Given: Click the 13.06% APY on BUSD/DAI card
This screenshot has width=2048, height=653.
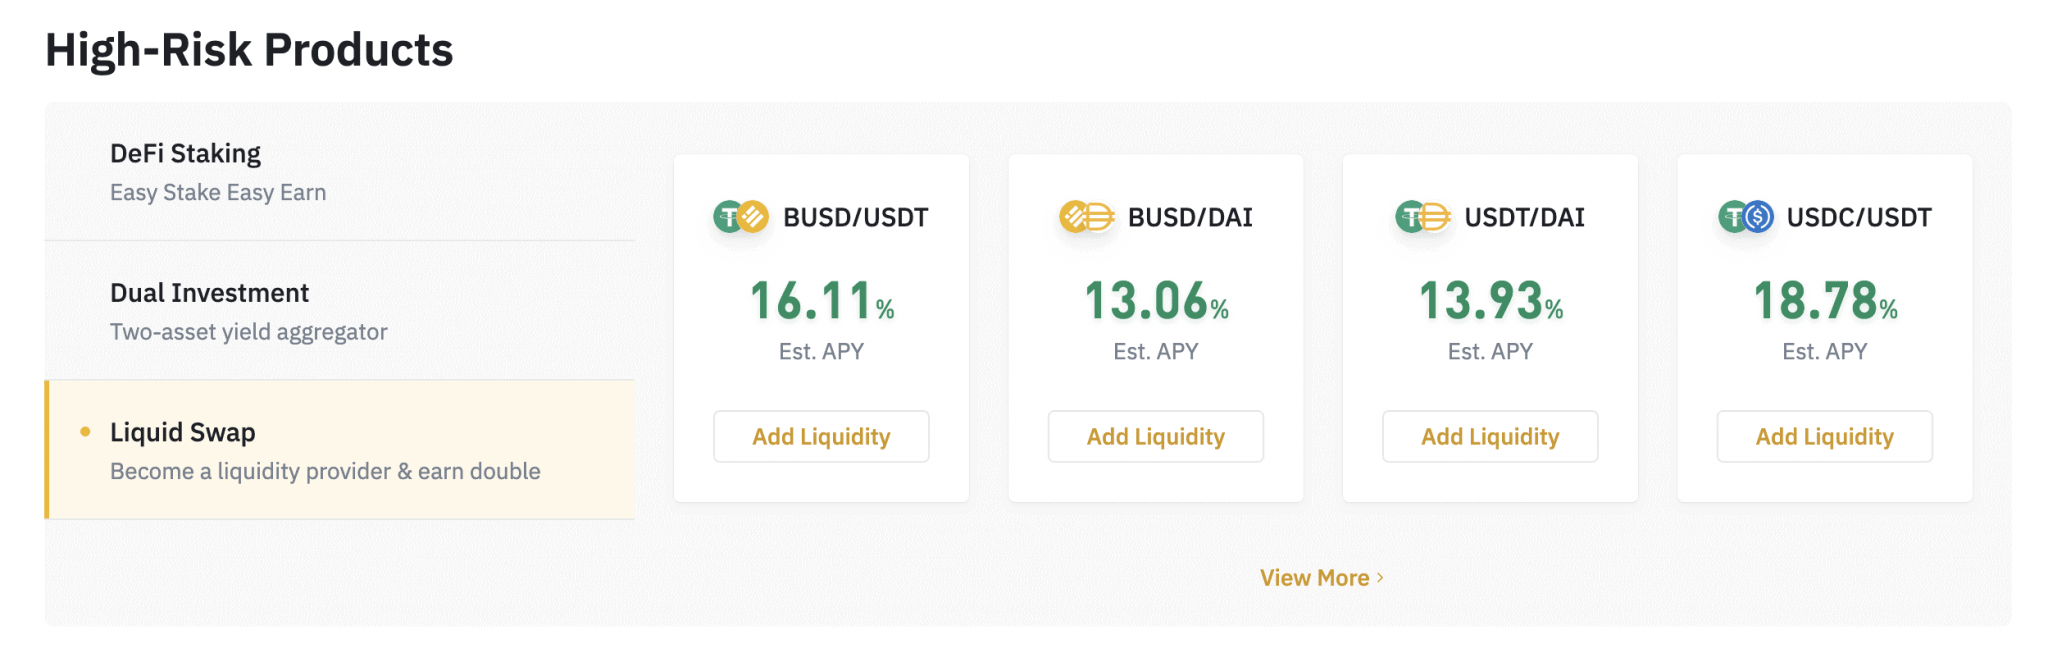Looking at the screenshot, I should point(1156,301).
